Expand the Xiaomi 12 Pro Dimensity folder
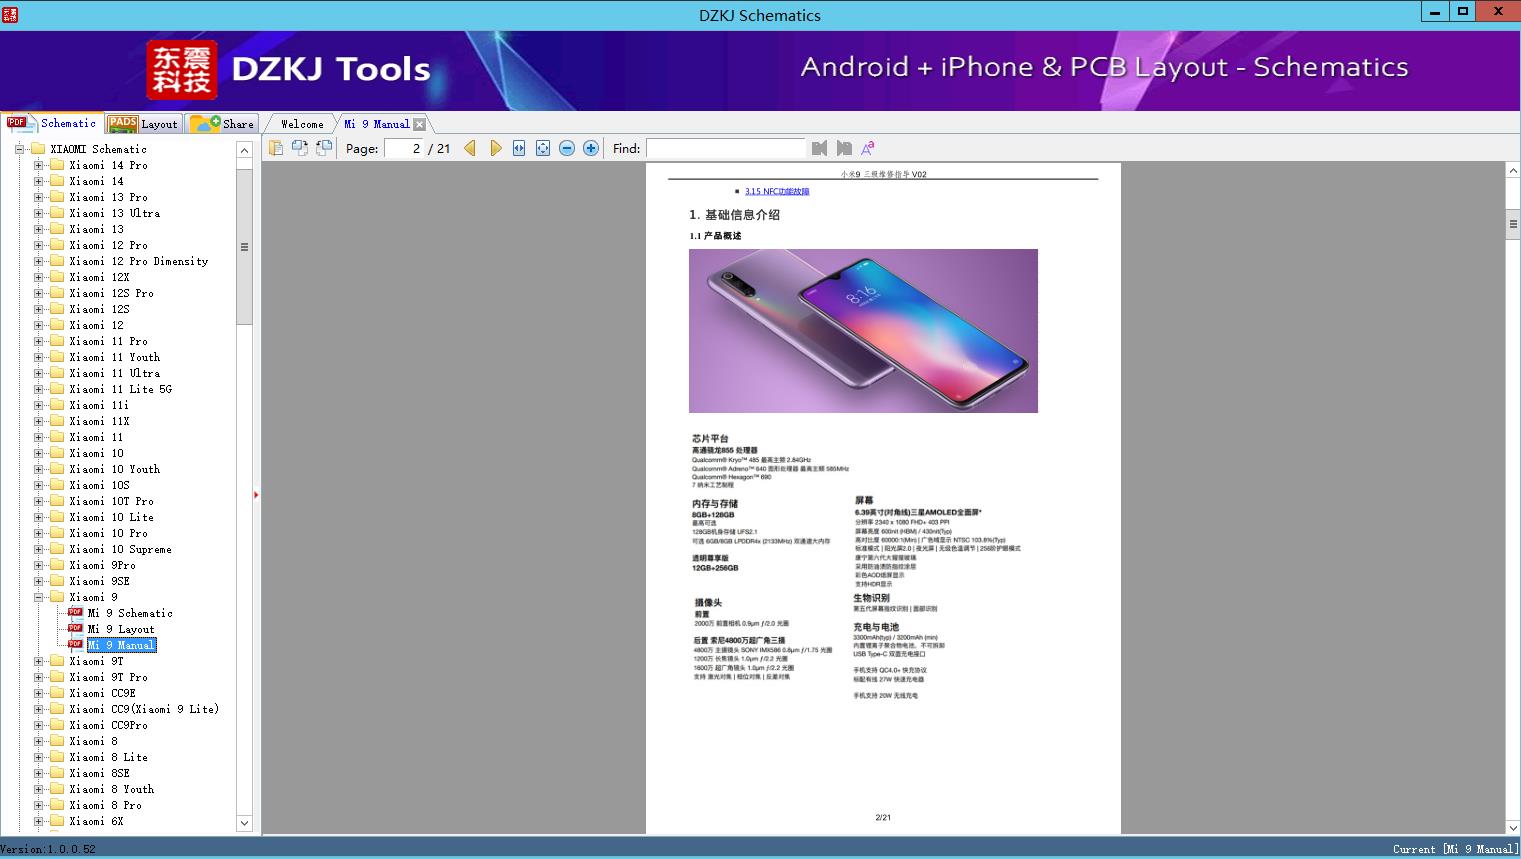 tap(38, 261)
